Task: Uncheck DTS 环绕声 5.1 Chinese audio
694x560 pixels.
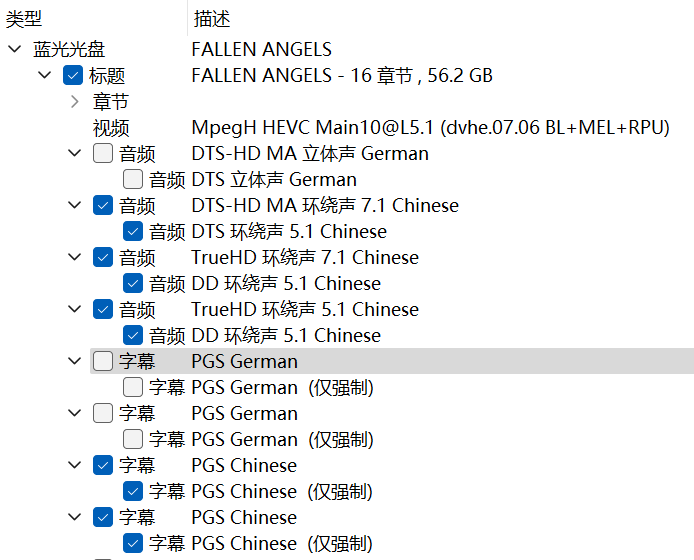Action: 133,231
